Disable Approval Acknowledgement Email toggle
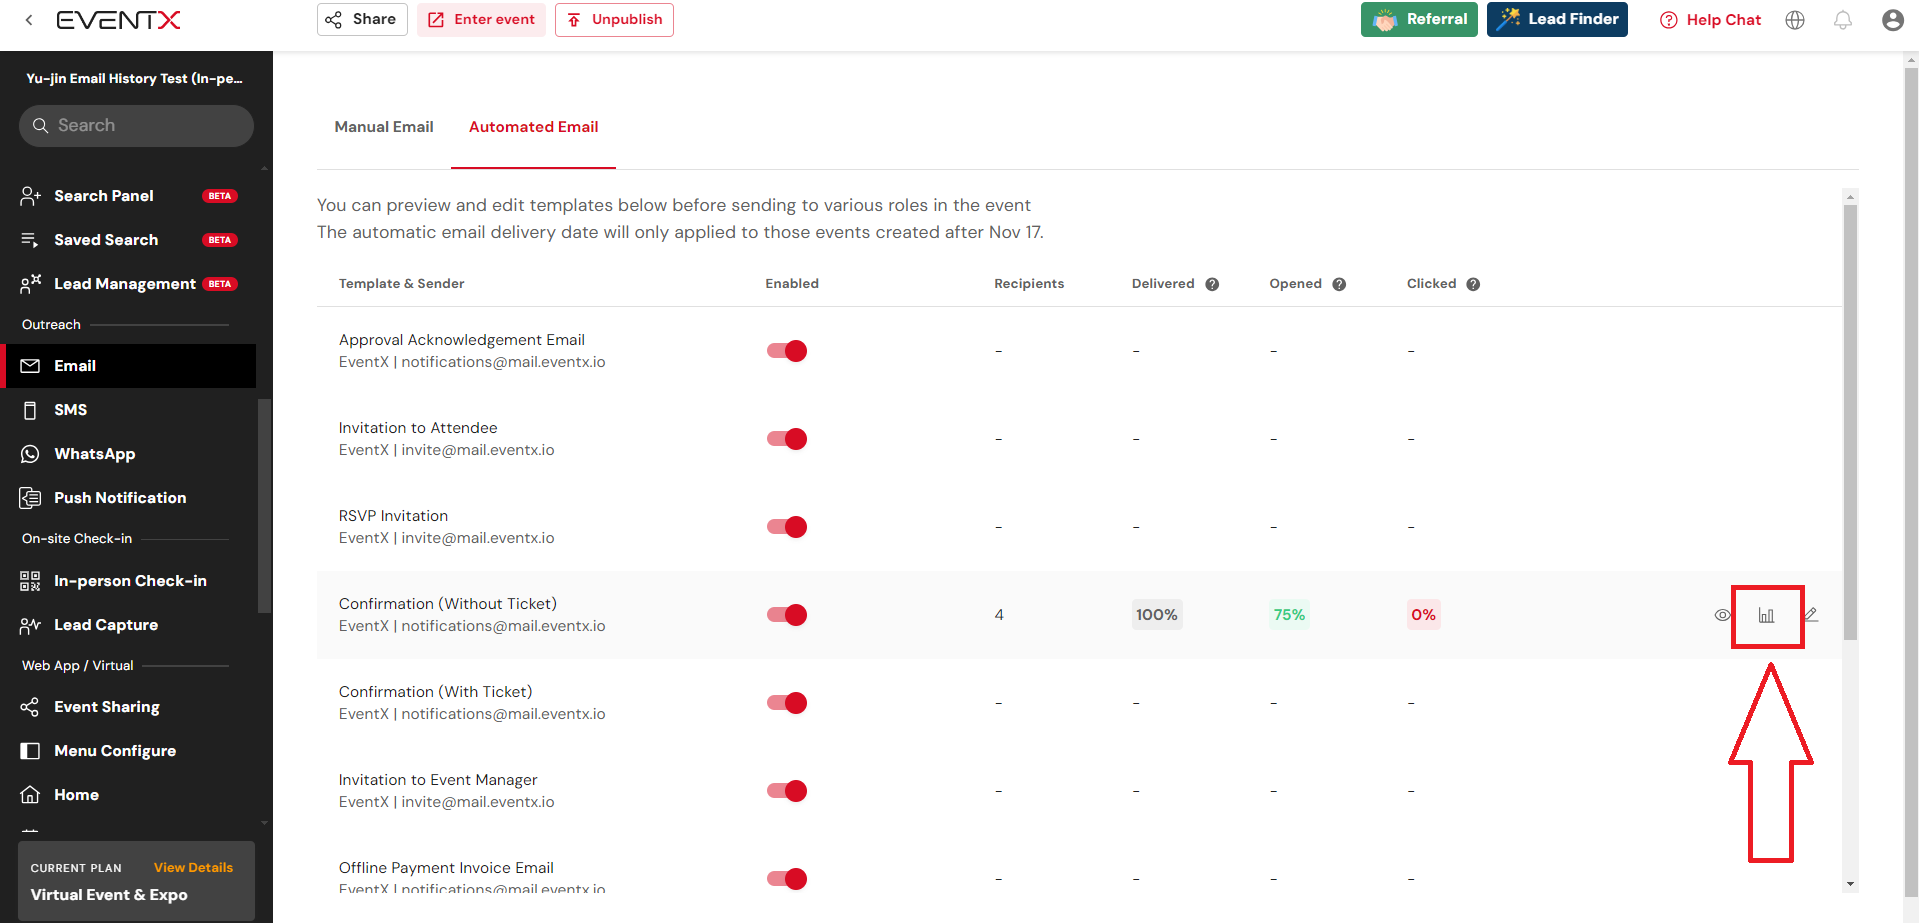The height and width of the screenshot is (923, 1919). pyautogui.click(x=787, y=351)
